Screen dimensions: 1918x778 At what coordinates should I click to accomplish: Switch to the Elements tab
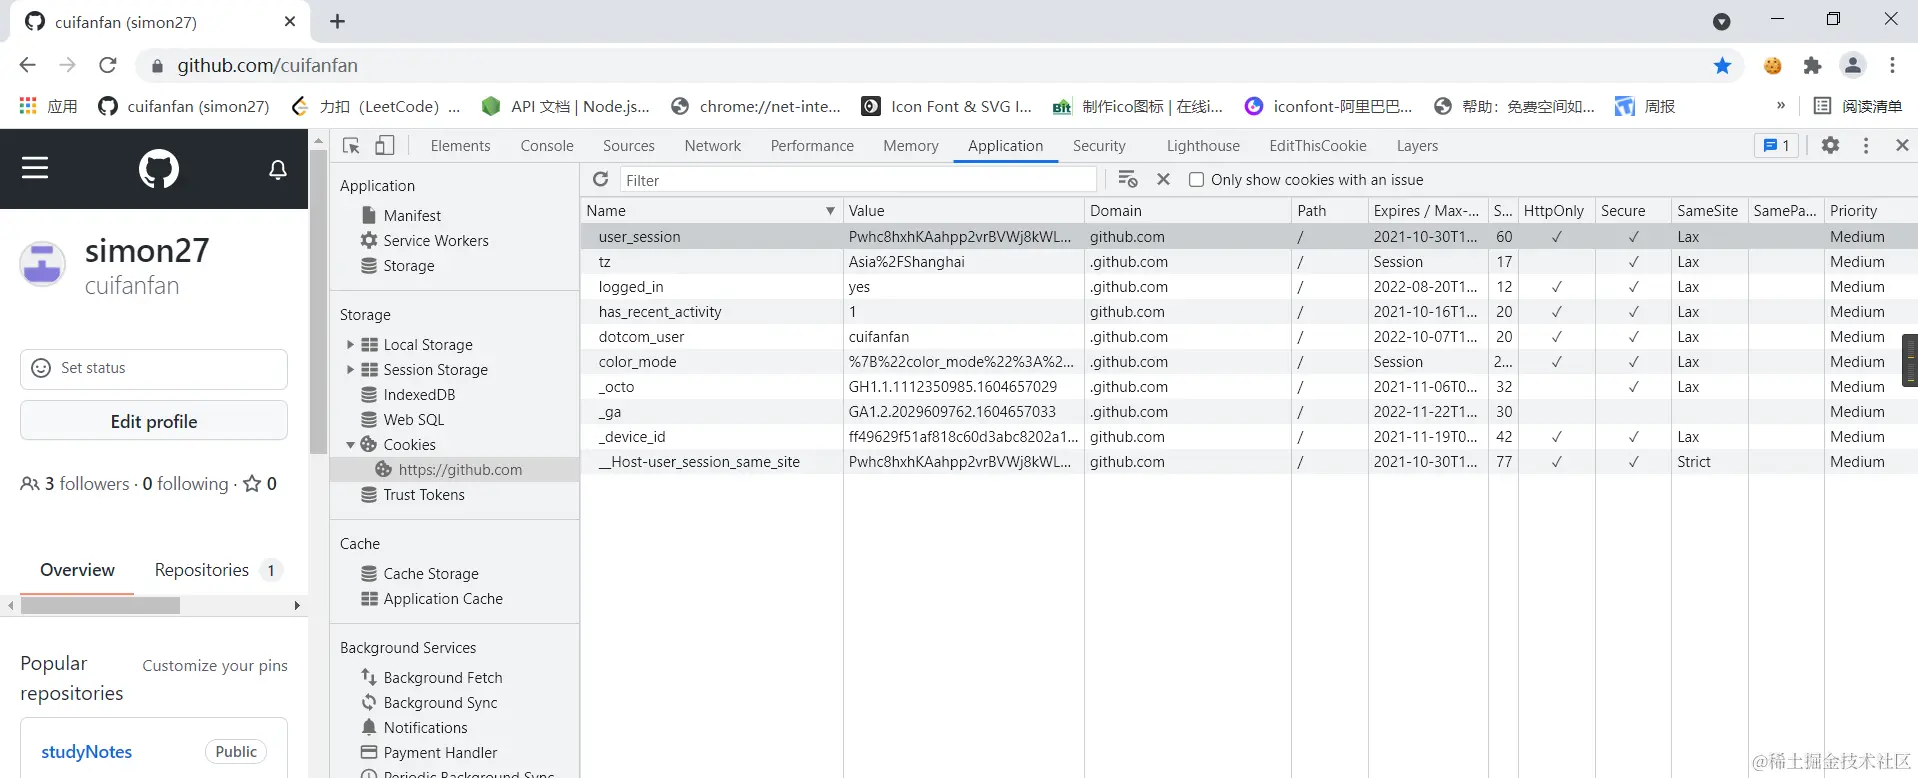(460, 146)
